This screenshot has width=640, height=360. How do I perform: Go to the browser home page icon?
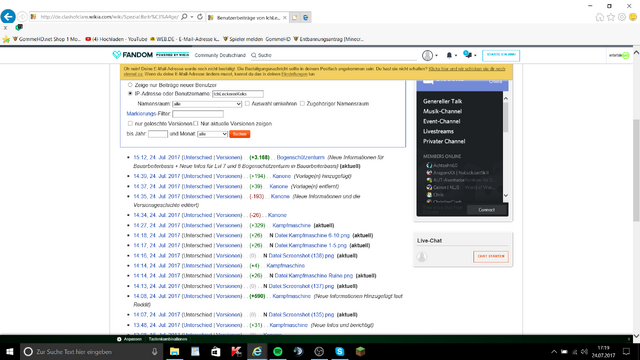pyautogui.click(x=600, y=17)
